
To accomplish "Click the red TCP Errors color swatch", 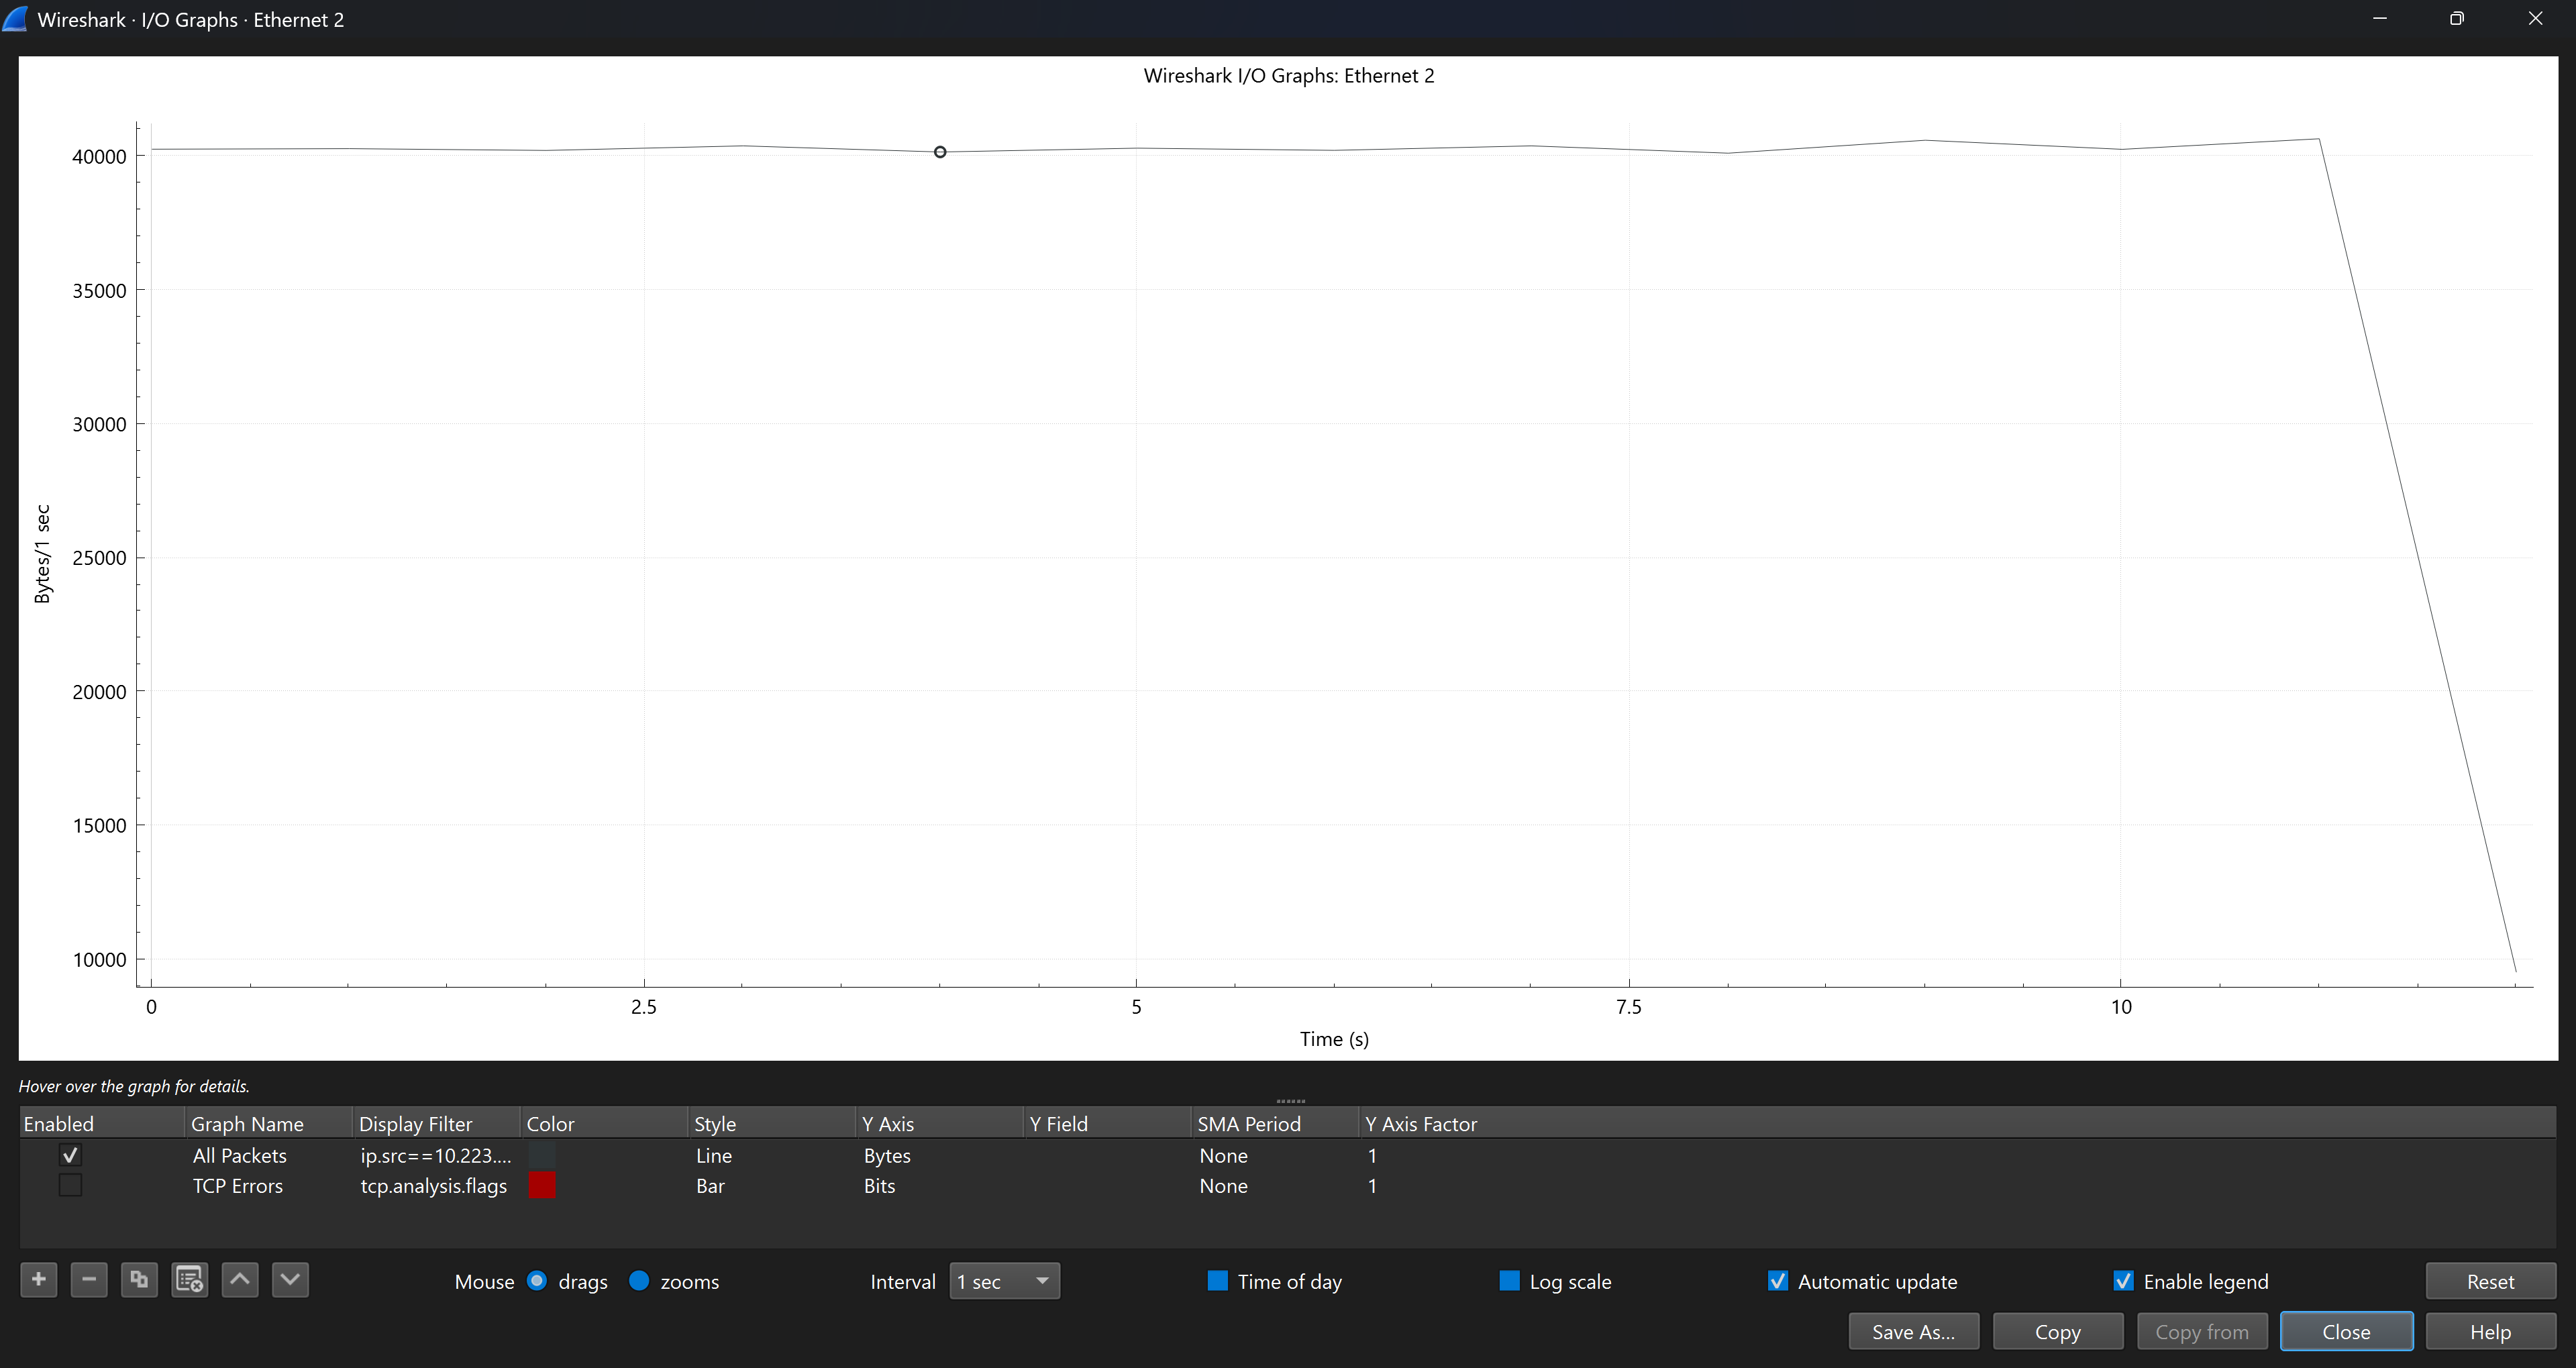I will [x=542, y=1185].
